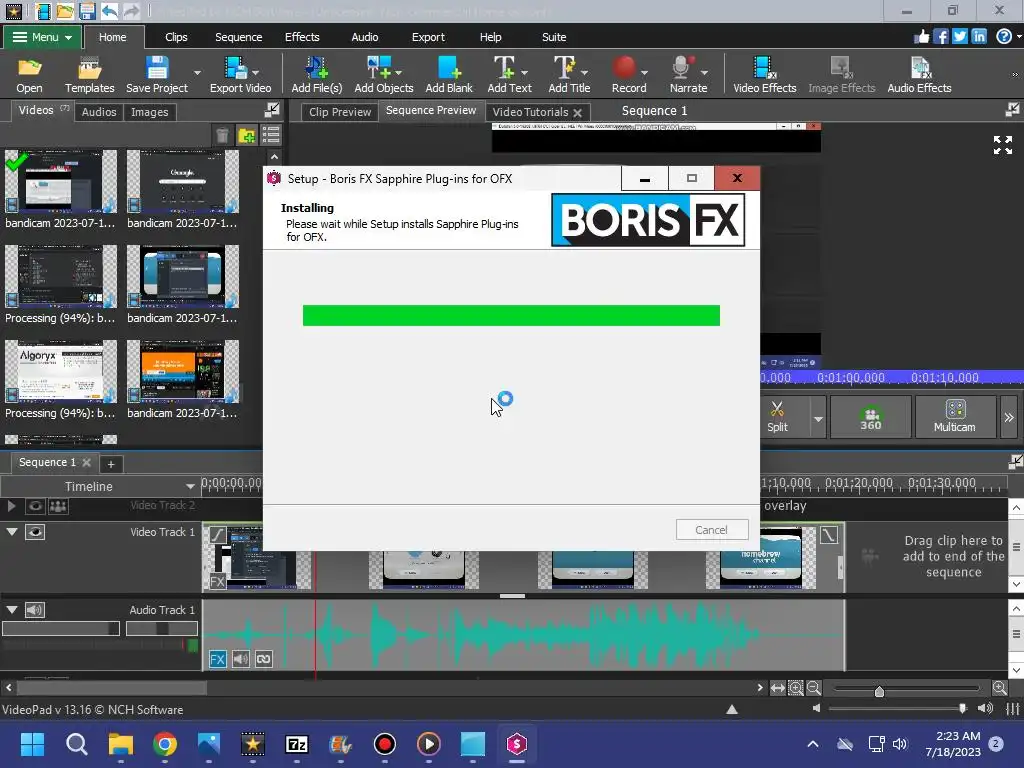Switch to the Clip Preview tab
Viewport: 1024px width, 768px height.
coord(340,112)
